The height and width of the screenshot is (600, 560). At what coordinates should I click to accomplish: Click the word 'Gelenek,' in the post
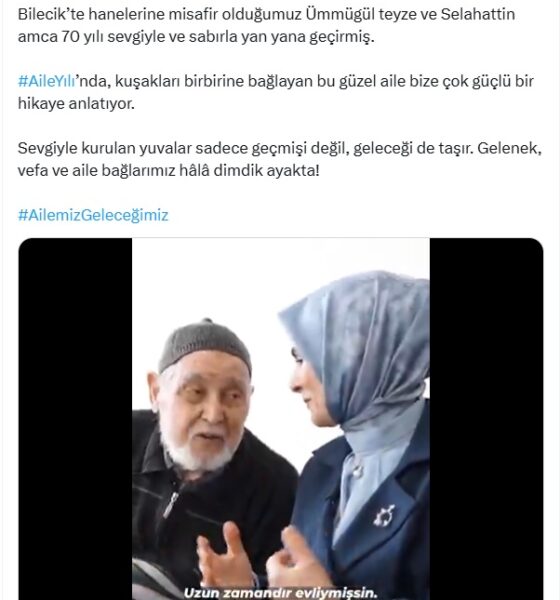click(x=509, y=148)
